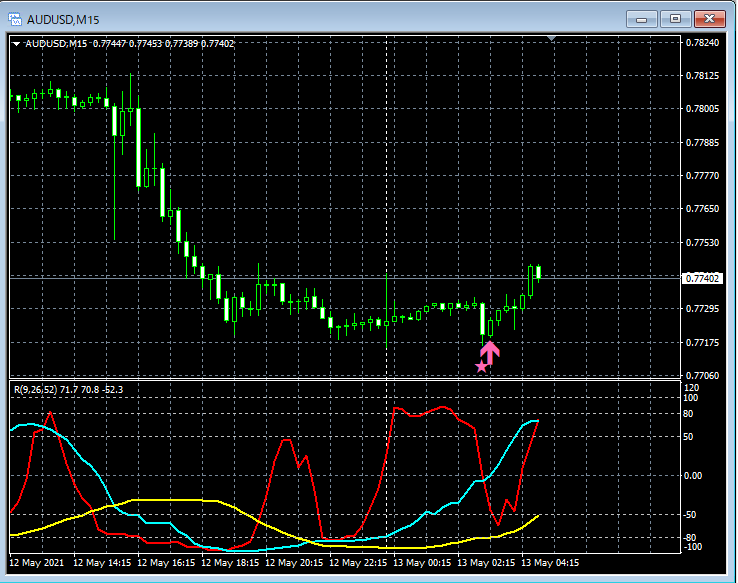Click the 0.77295 price scale label

(702, 308)
